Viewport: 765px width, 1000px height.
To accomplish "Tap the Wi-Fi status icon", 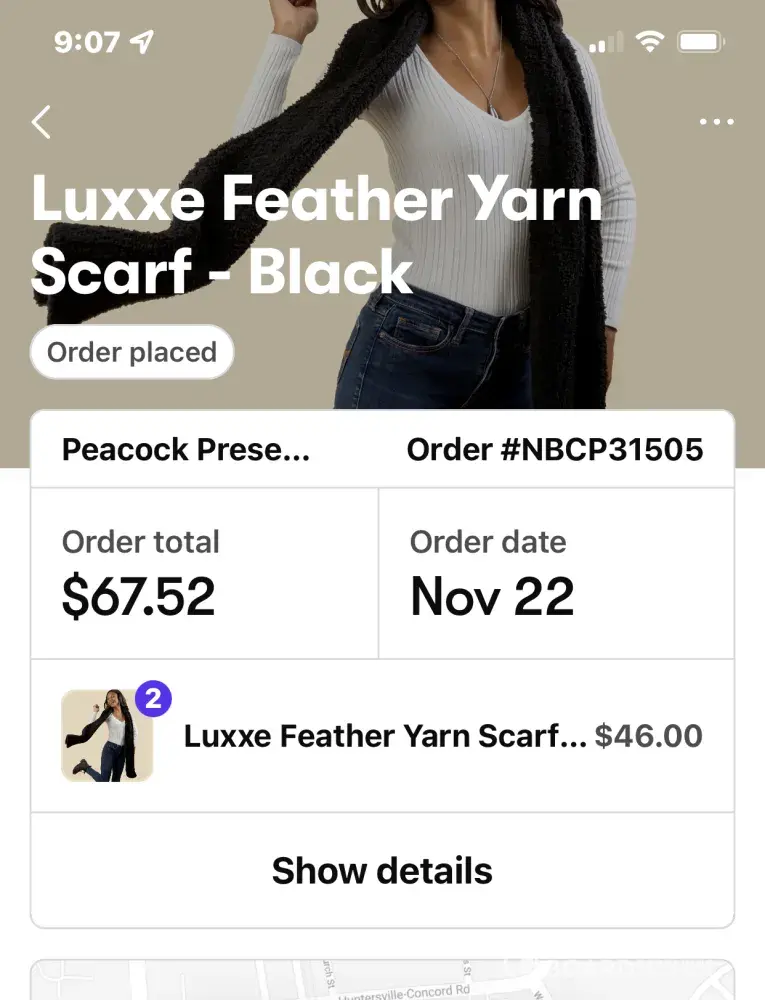I will coord(651,42).
